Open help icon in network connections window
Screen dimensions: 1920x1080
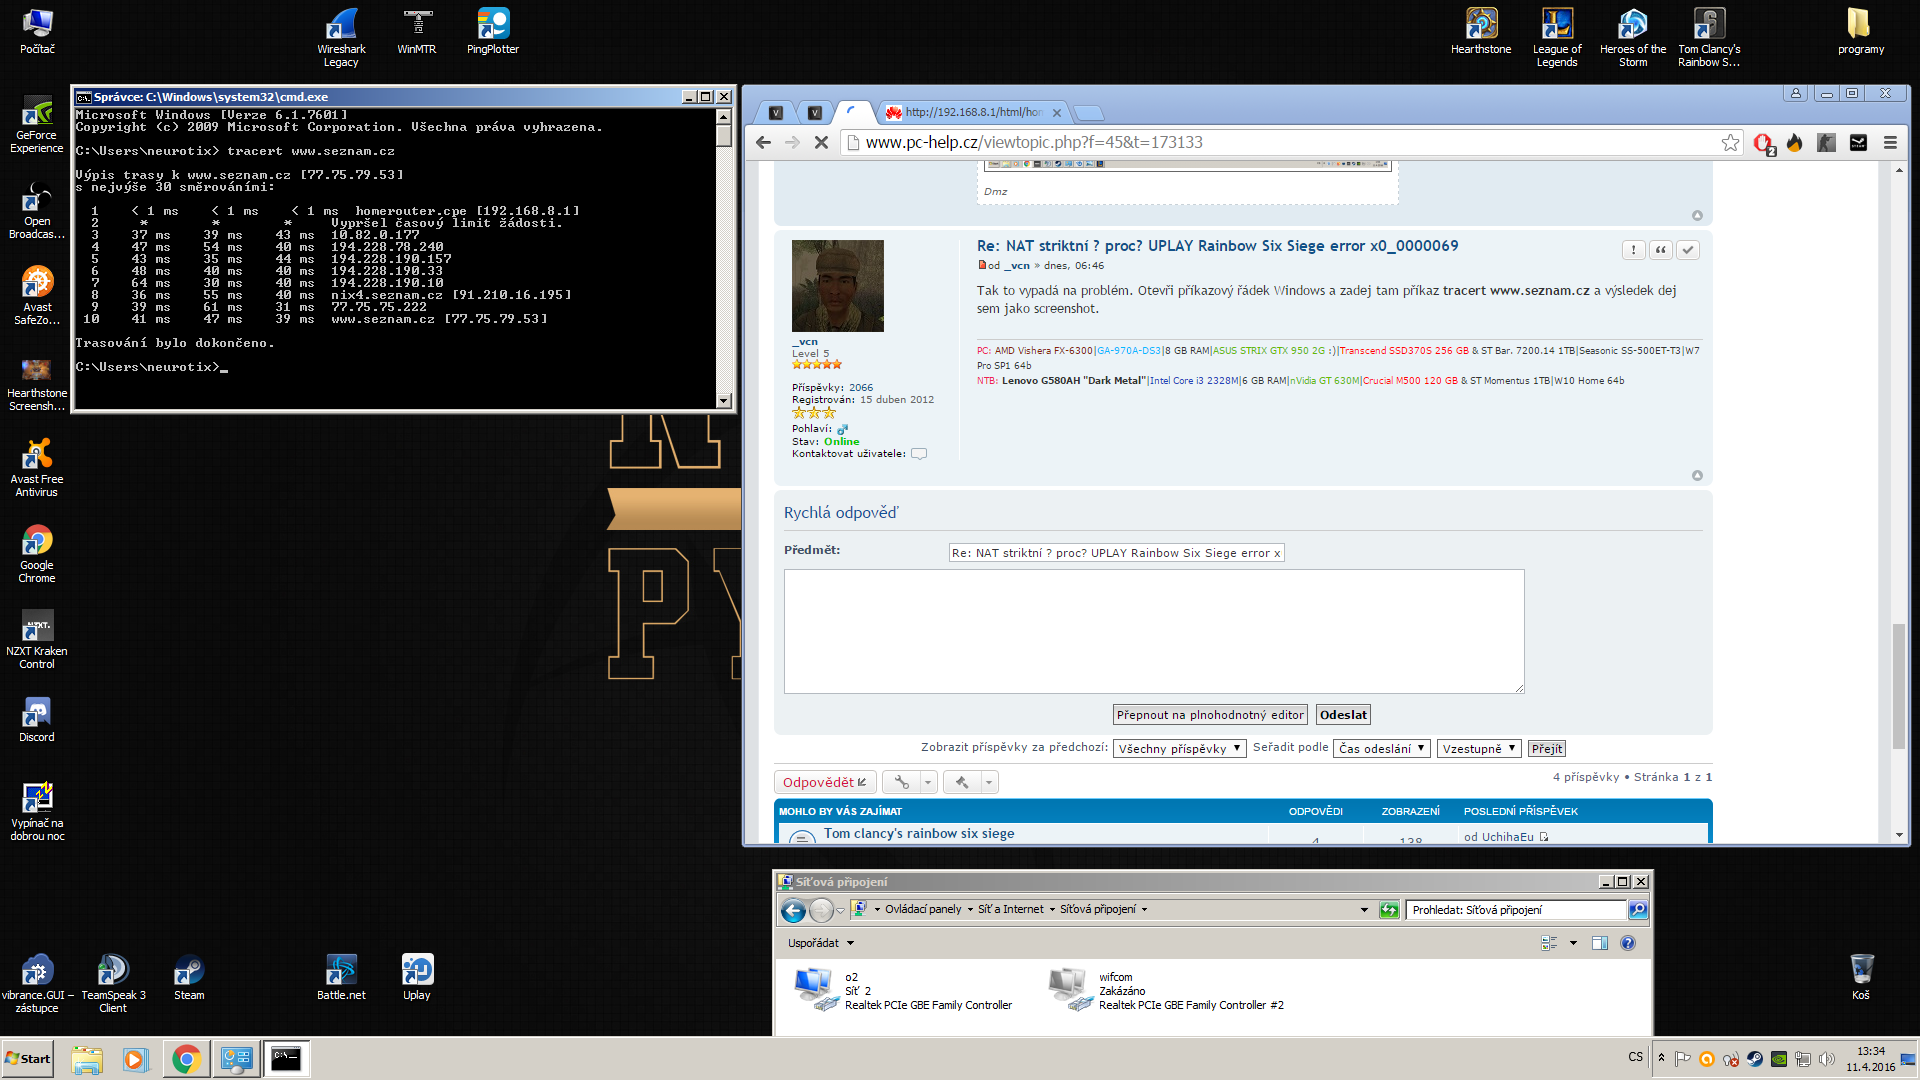[x=1628, y=943]
